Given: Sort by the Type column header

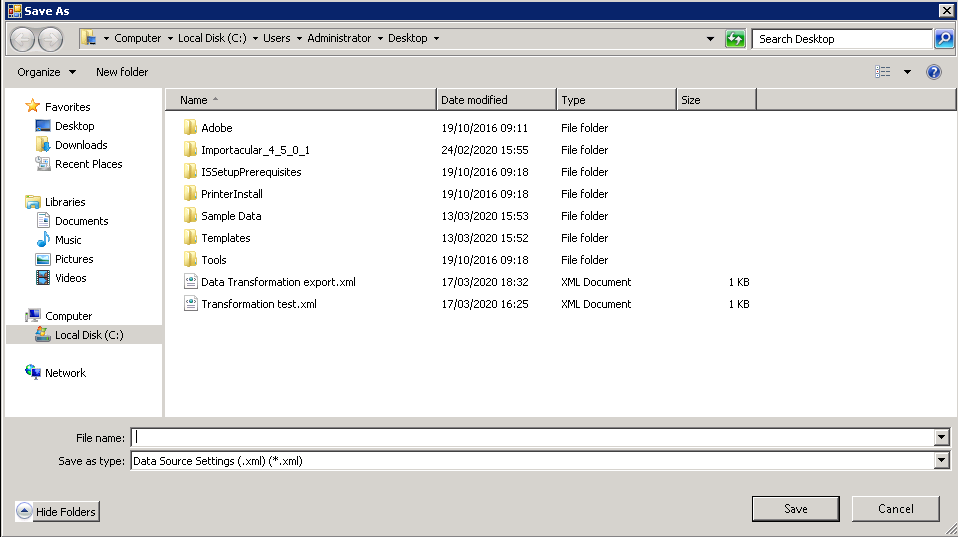Looking at the screenshot, I should coord(616,100).
